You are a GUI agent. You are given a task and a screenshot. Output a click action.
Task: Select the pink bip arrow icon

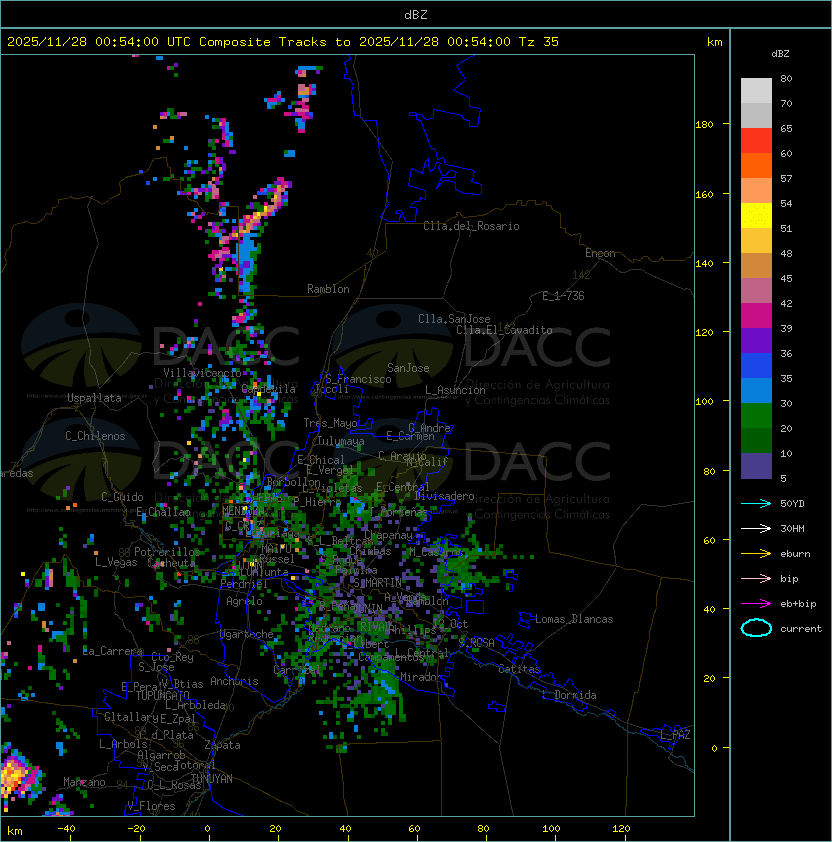(756, 578)
